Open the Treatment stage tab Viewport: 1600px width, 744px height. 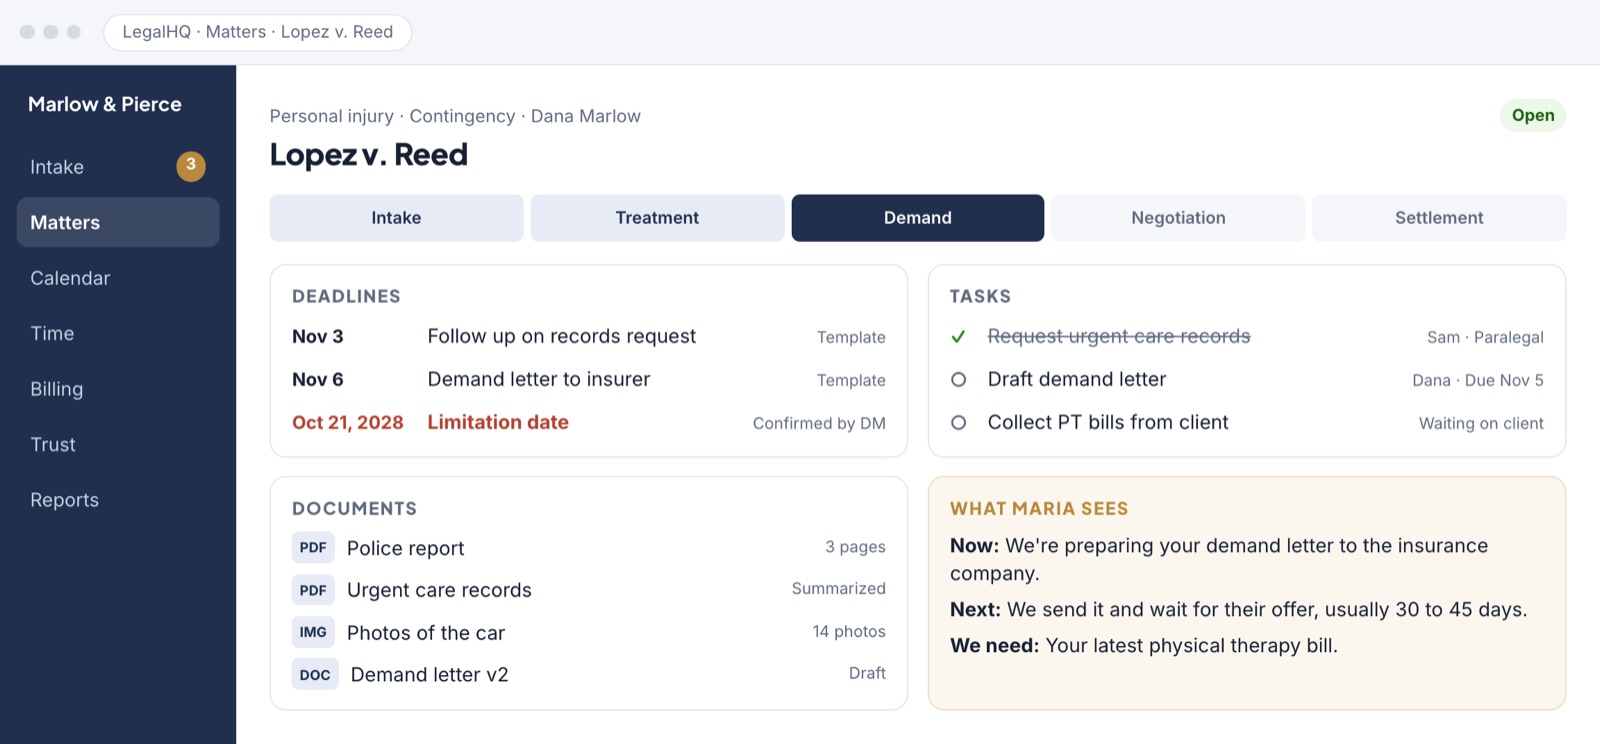pos(657,218)
